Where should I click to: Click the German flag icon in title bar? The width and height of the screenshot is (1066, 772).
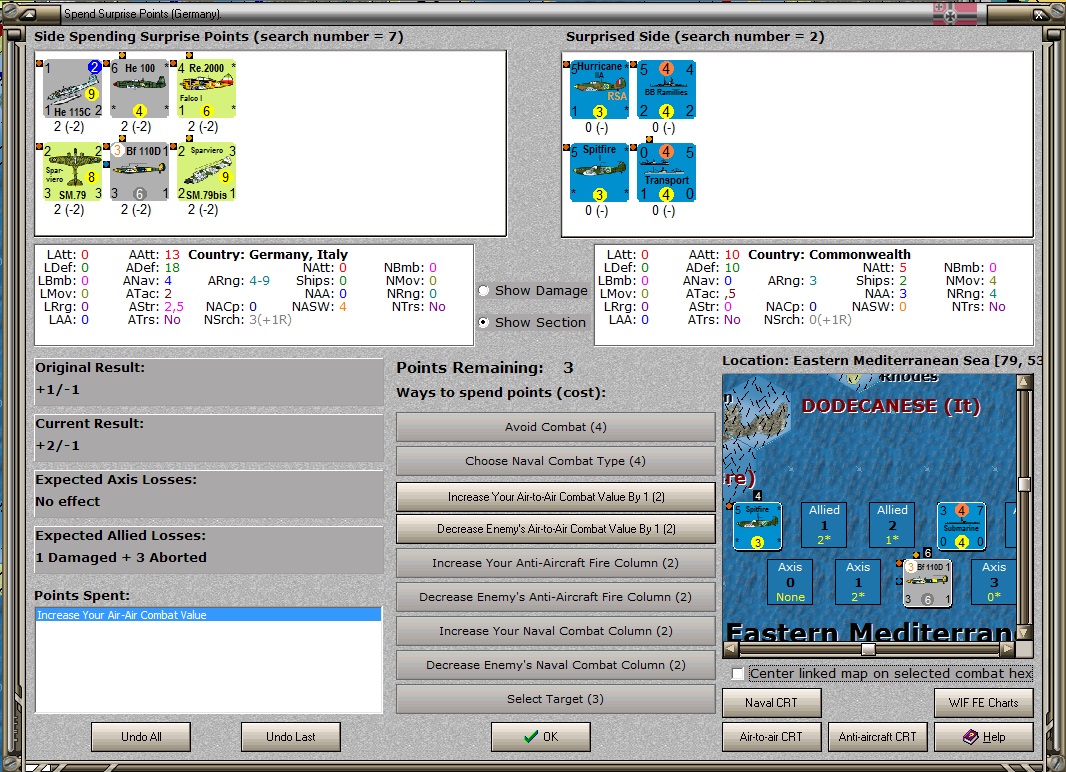click(955, 13)
